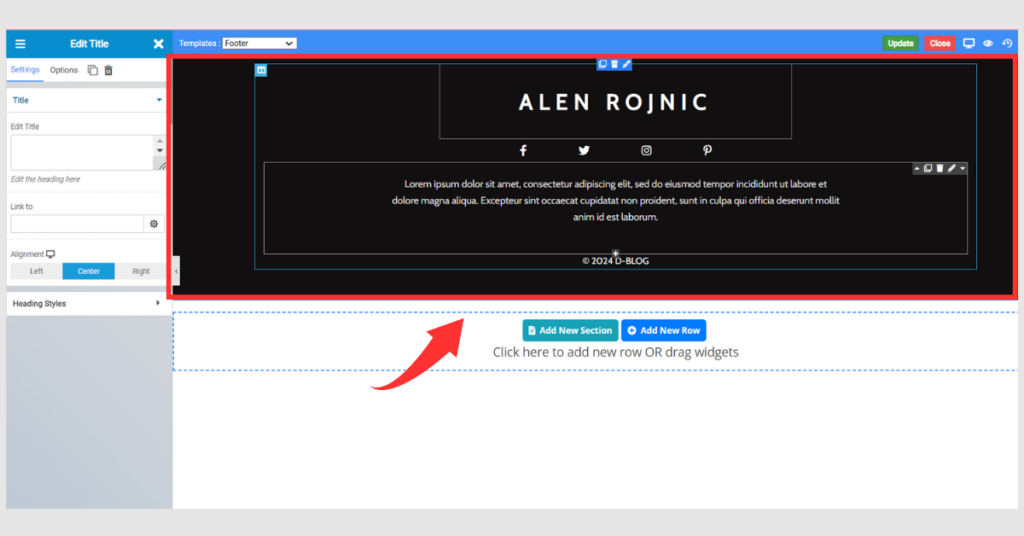Select the ALEN ROJNIC heading
1024x536 pixels.
coord(614,102)
